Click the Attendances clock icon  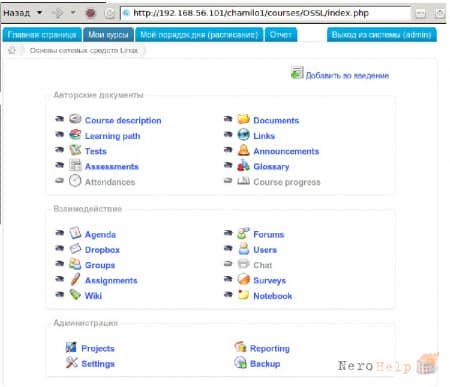point(75,181)
